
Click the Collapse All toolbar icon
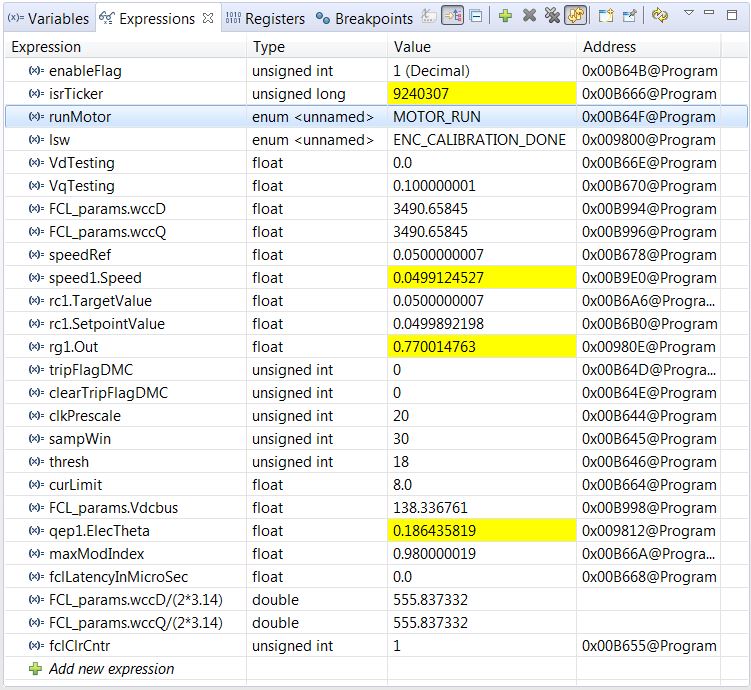pyautogui.click(x=475, y=17)
